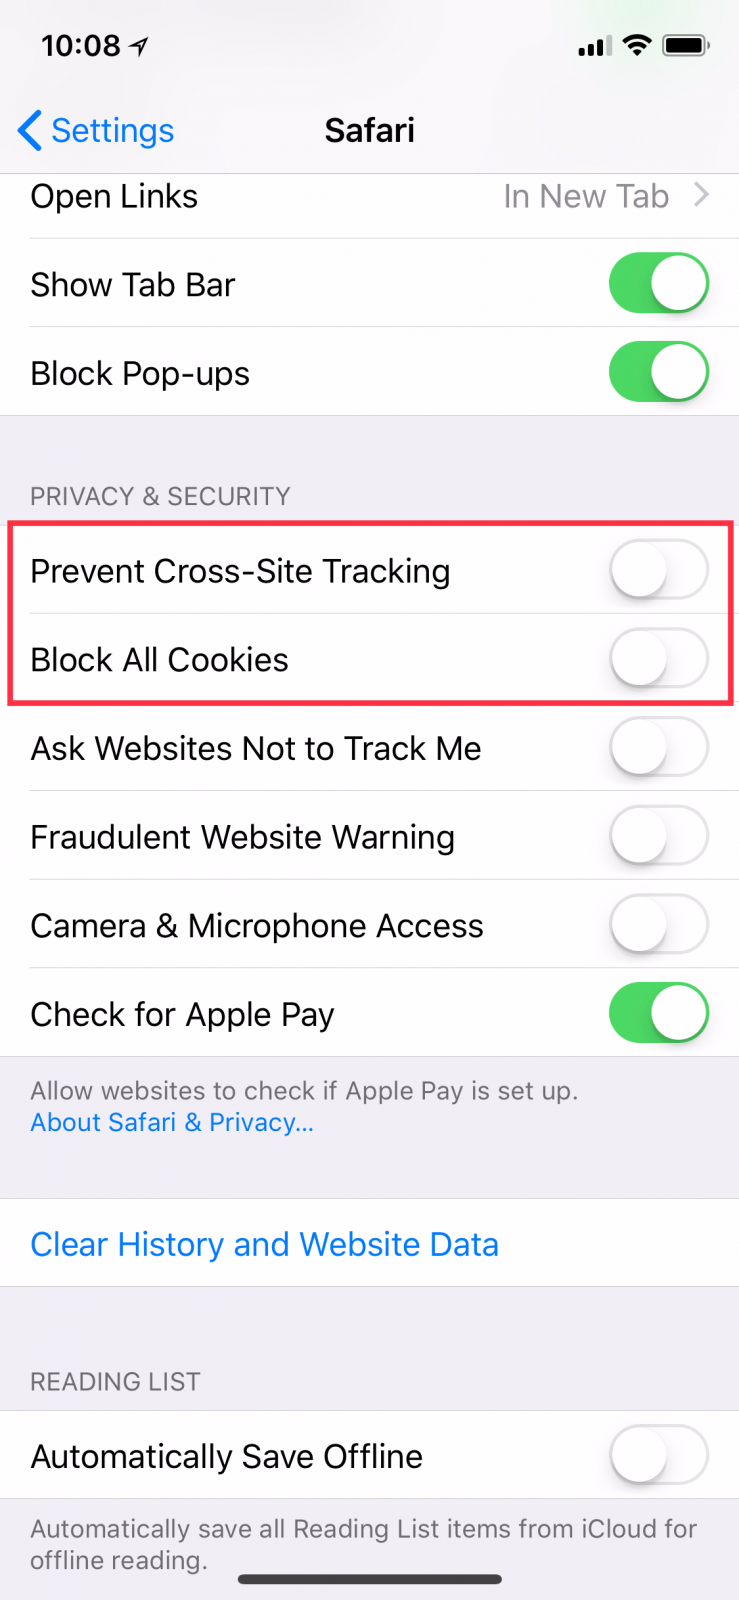This screenshot has width=739, height=1600.
Task: Open the Open Links chevron
Action: 702,195
